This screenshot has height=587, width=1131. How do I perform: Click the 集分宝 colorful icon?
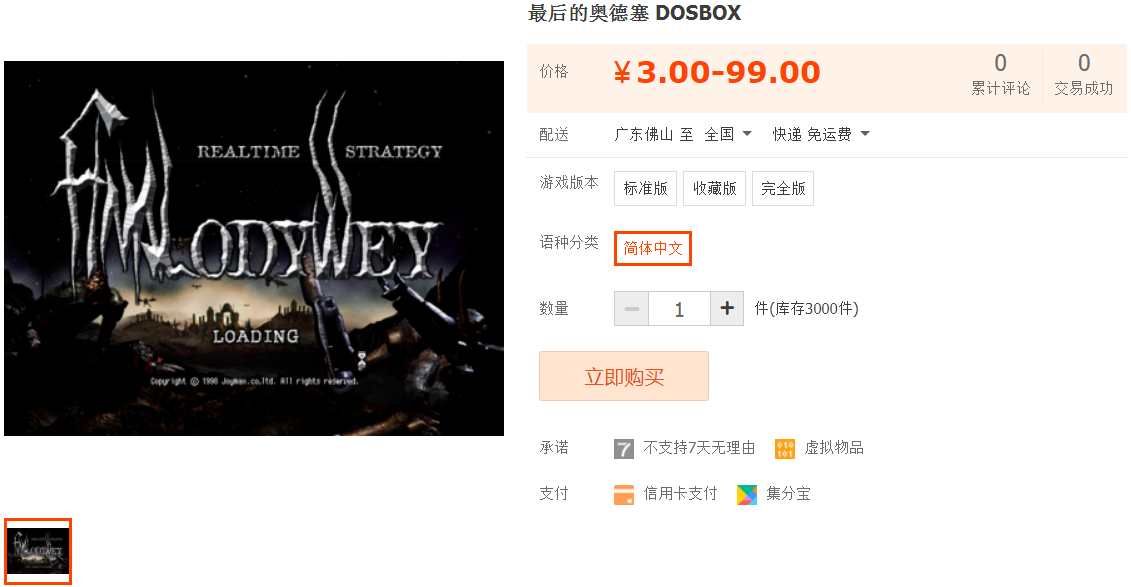coord(747,495)
